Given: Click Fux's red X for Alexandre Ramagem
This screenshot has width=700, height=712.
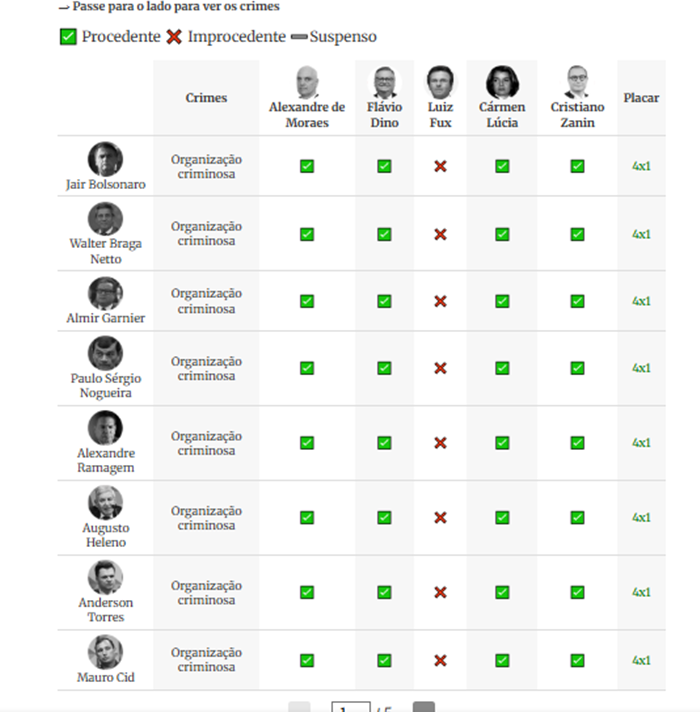Looking at the screenshot, I should click(440, 443).
